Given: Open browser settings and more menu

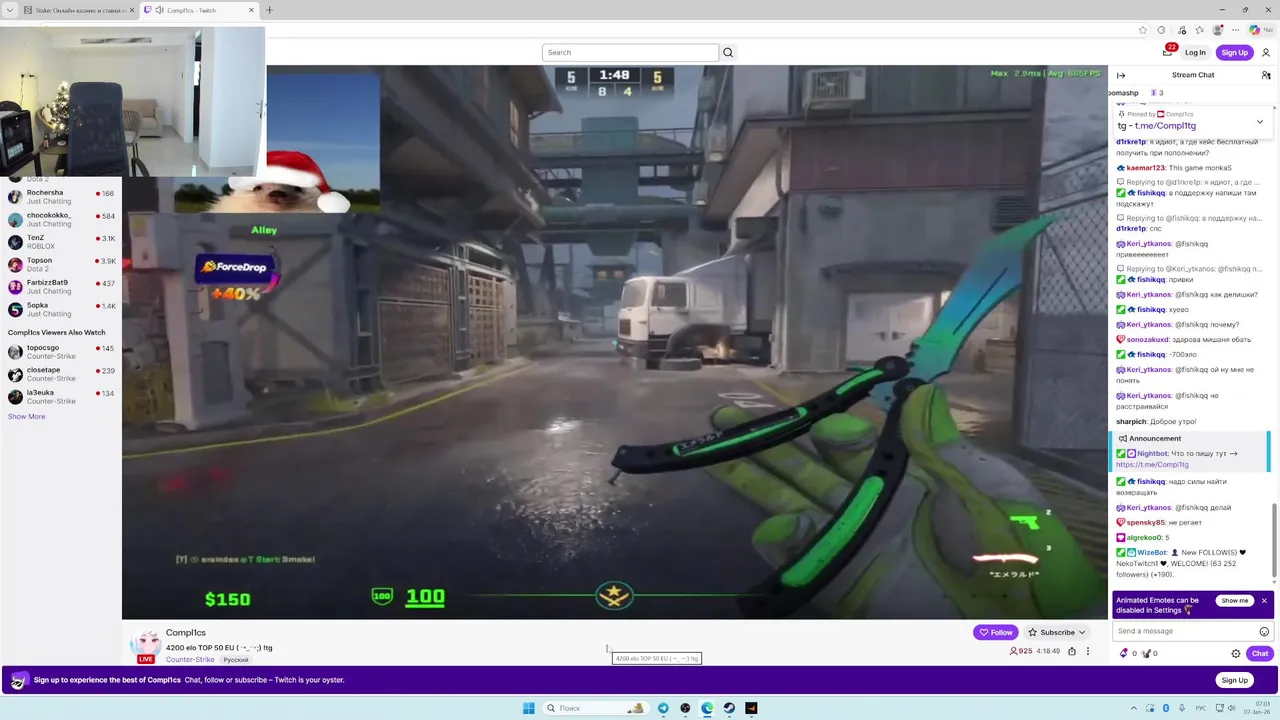Looking at the screenshot, I should click(1236, 30).
